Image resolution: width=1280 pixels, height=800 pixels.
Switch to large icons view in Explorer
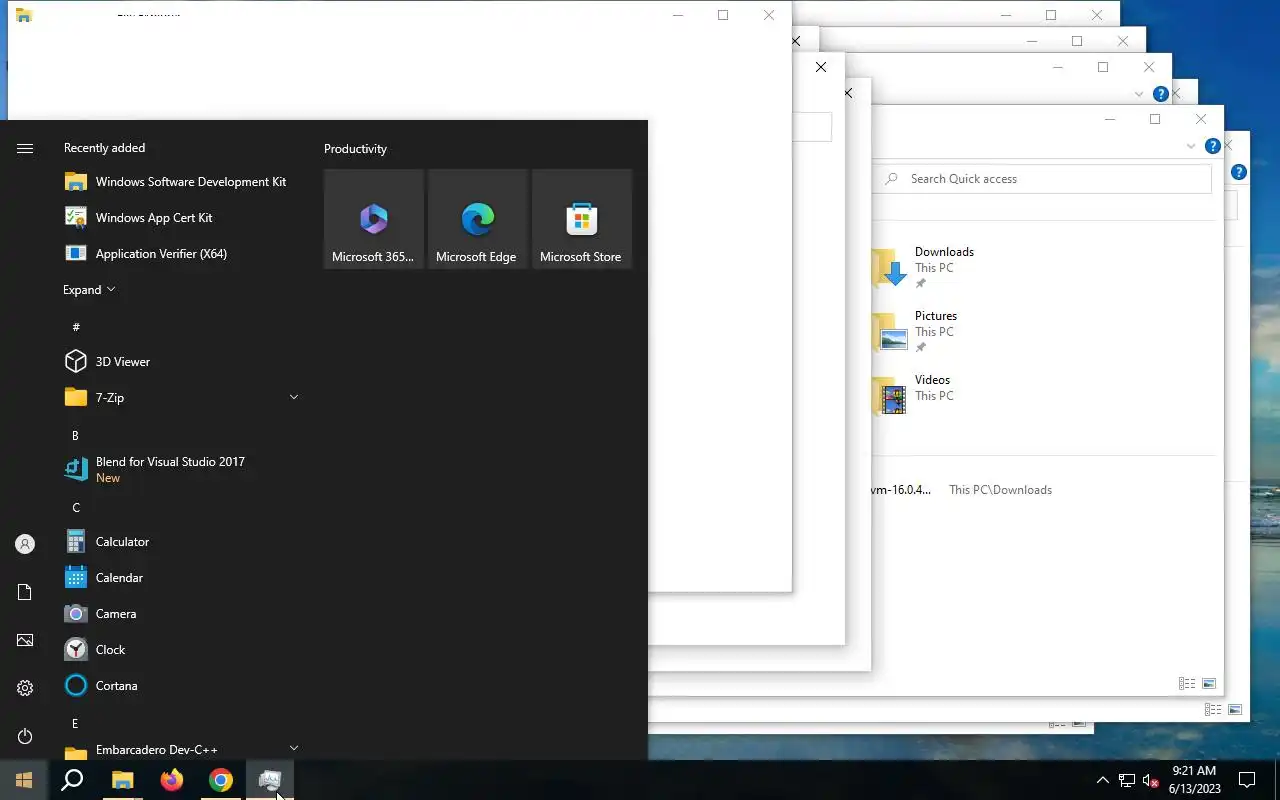(1209, 684)
